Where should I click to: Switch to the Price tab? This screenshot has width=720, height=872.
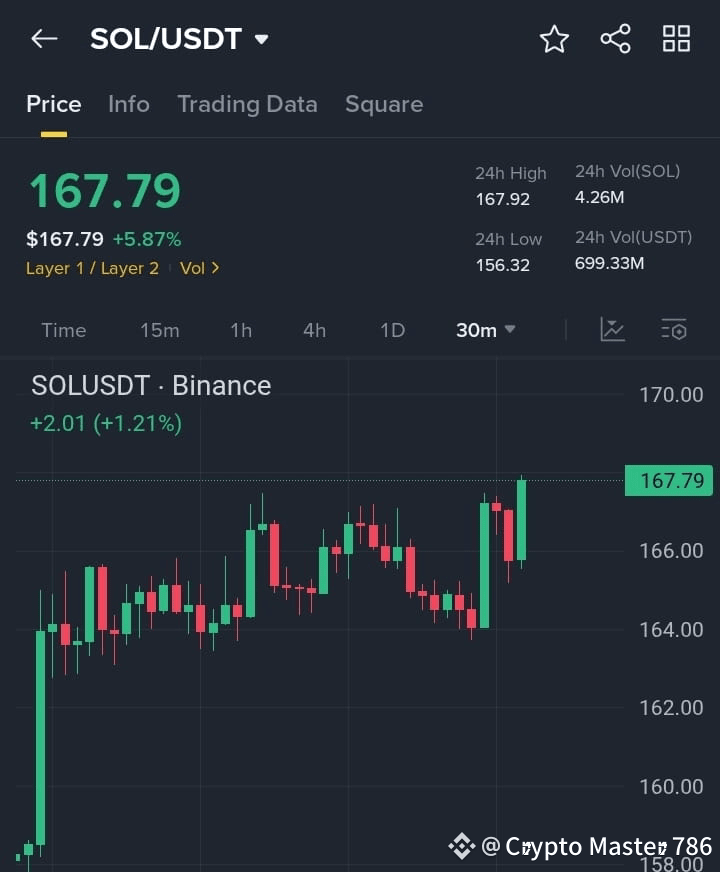(54, 104)
